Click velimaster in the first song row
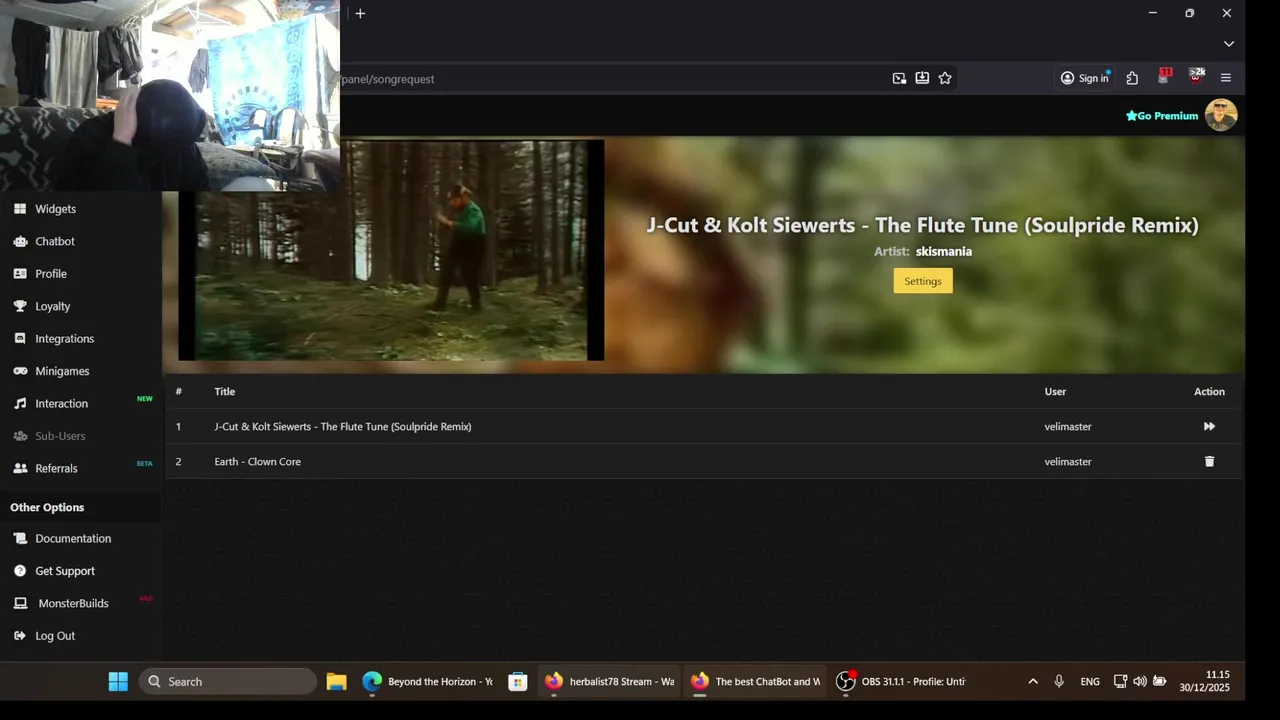 1068,426
